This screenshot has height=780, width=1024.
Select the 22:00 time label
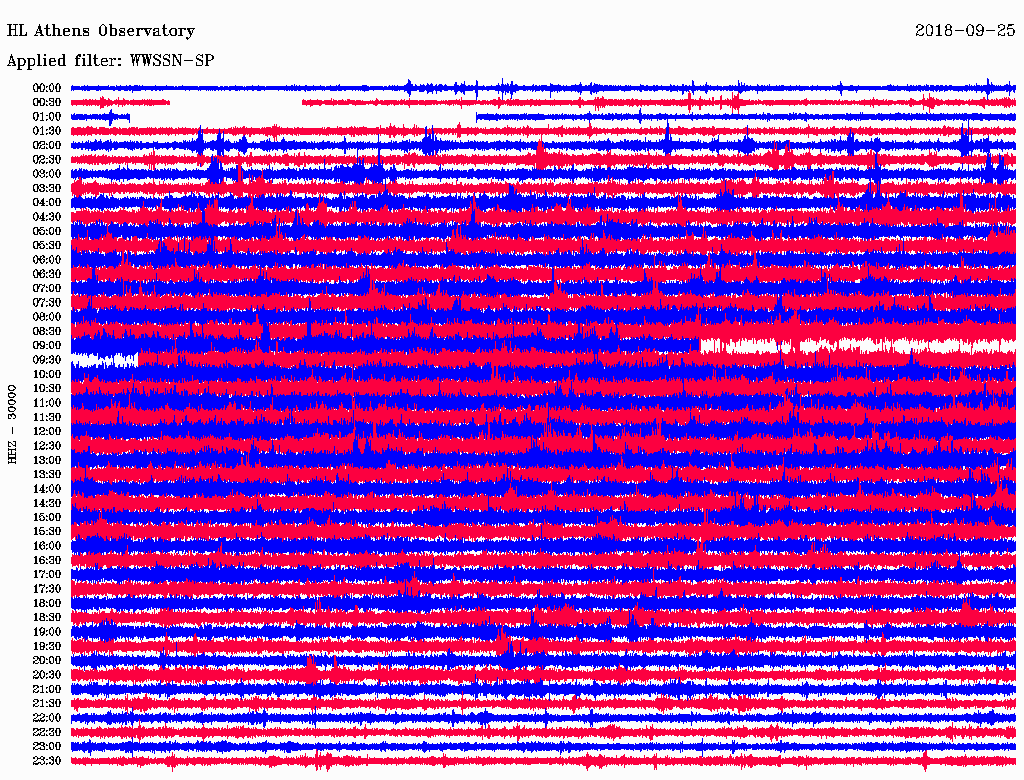47,718
